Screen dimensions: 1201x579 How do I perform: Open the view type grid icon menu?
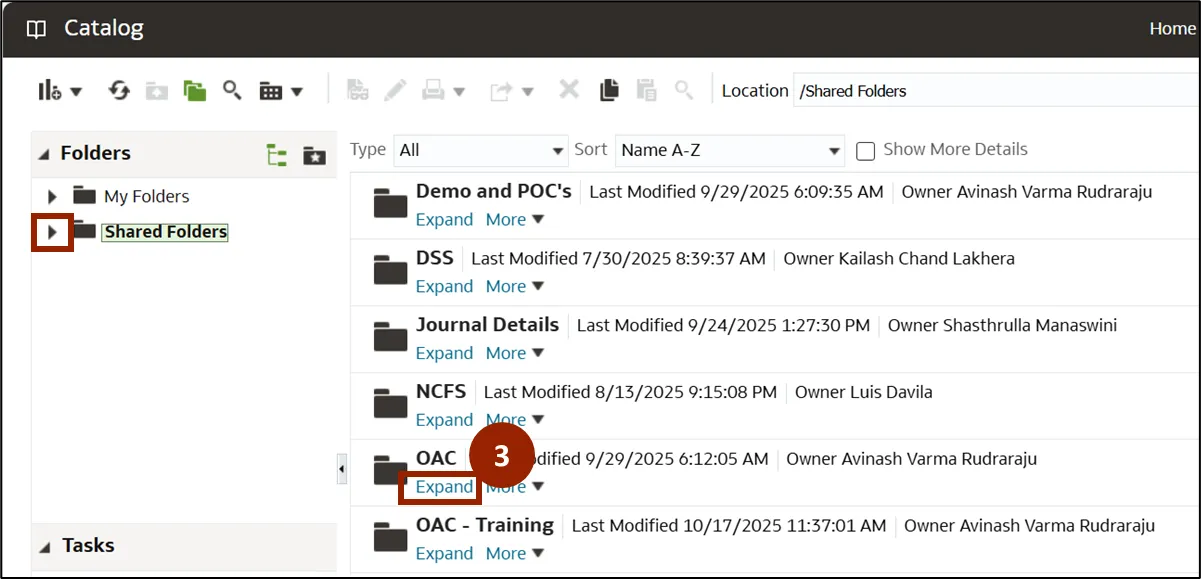point(281,91)
